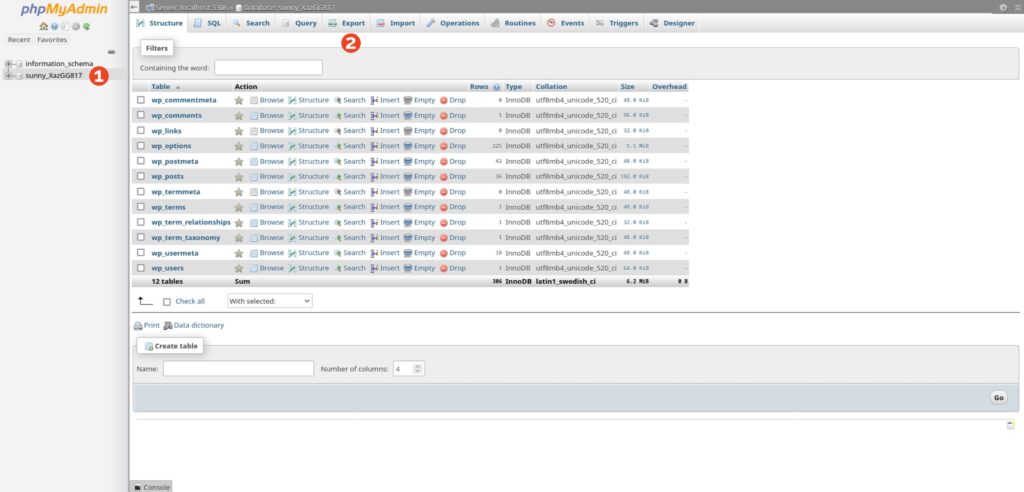Open the wp_options table link
The height and width of the screenshot is (492, 1024).
point(171,146)
